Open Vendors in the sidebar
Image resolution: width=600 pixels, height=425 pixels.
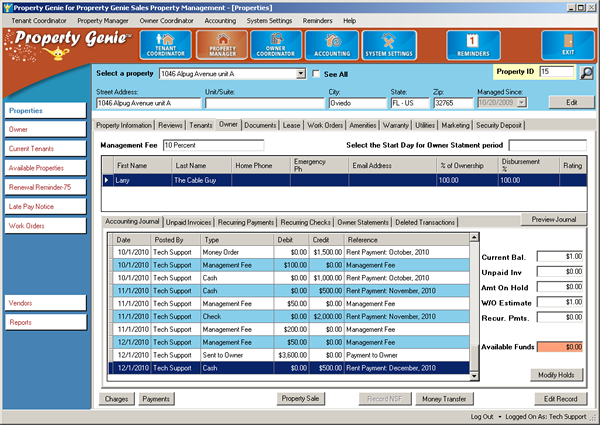(x=46, y=303)
